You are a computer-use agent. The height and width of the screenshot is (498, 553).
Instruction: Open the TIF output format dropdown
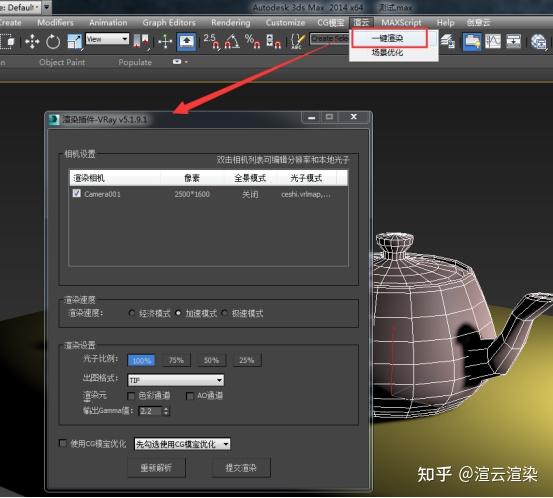176,380
